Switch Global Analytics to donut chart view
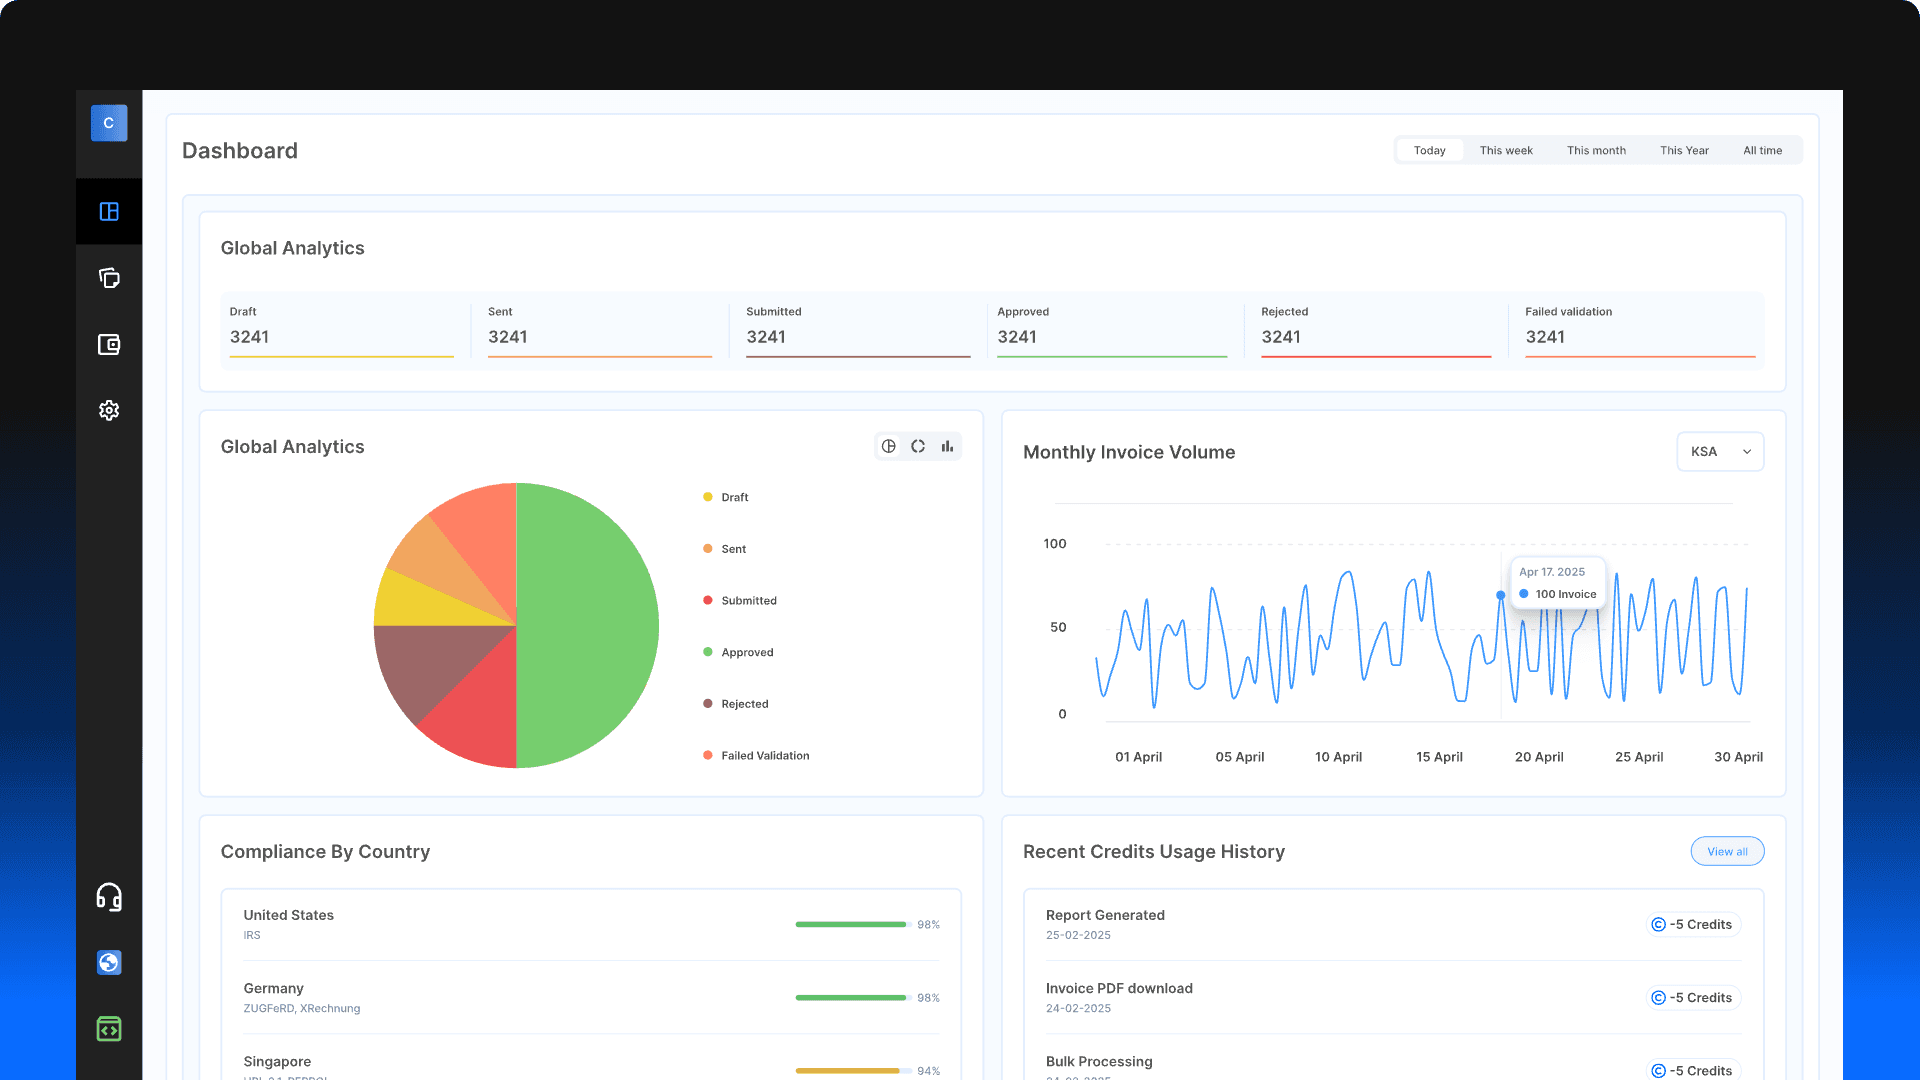 [918, 446]
